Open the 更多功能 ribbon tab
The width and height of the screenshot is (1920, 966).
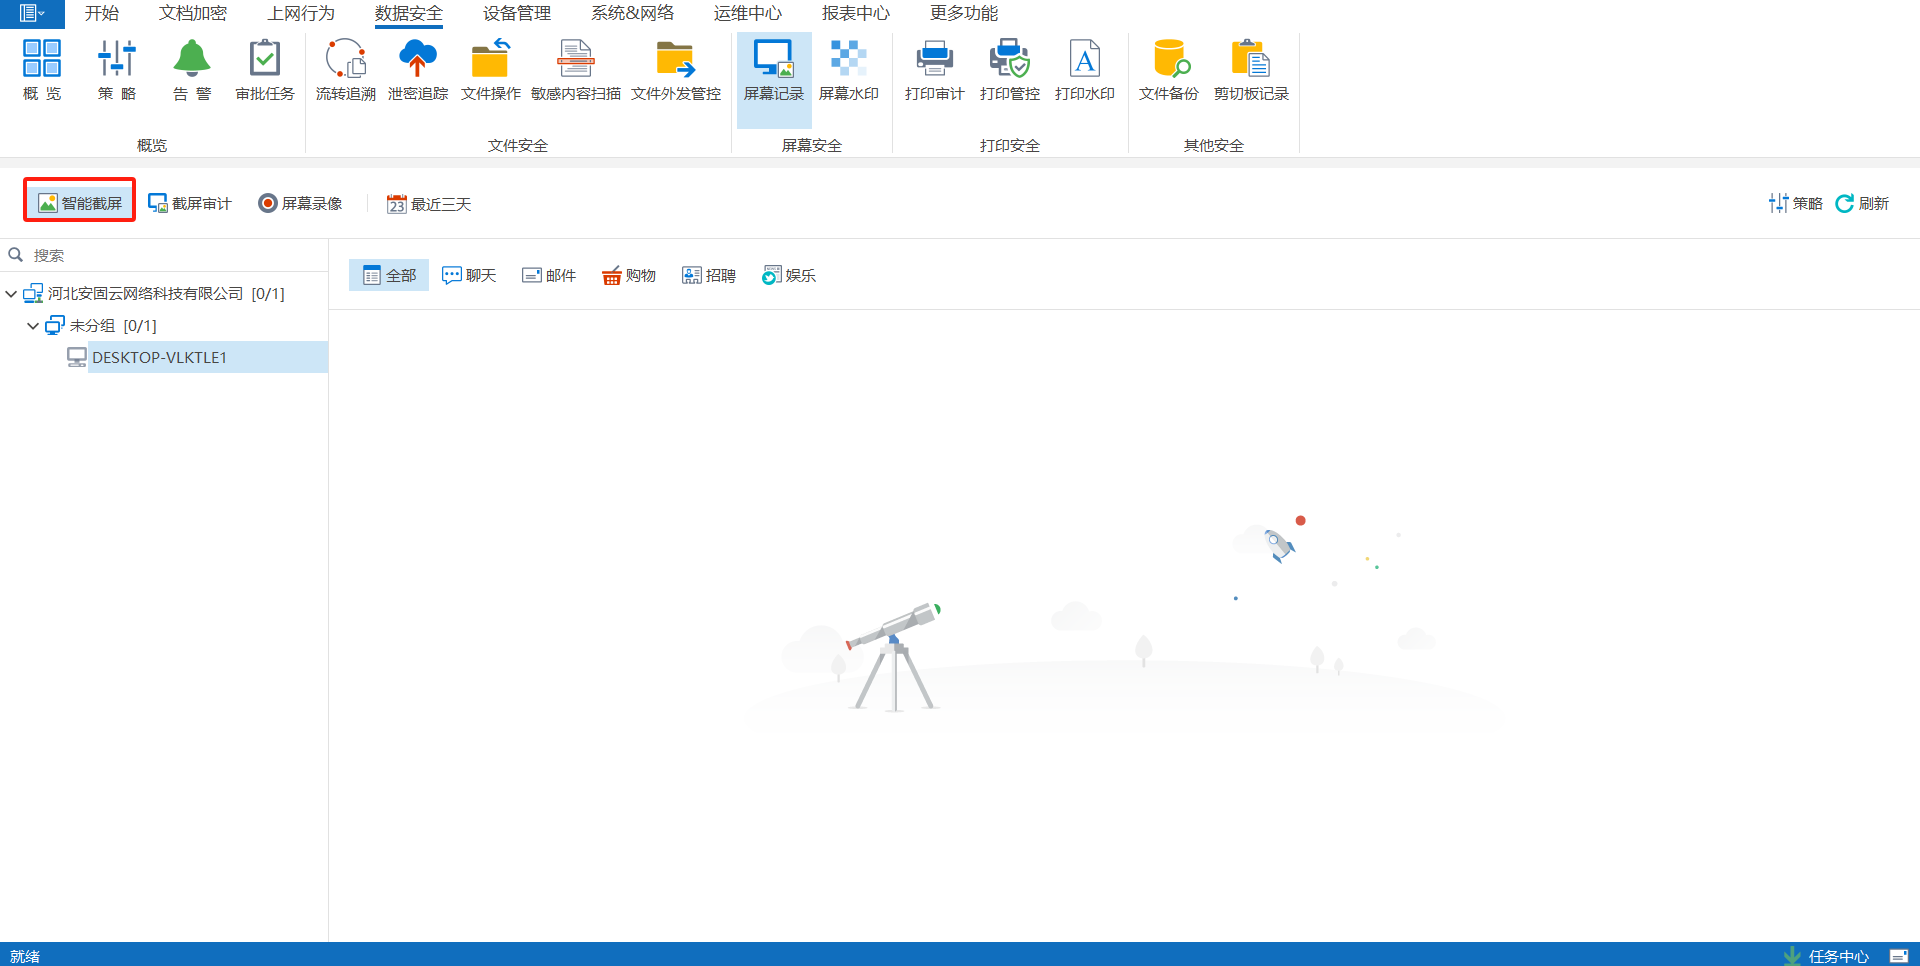tap(964, 13)
